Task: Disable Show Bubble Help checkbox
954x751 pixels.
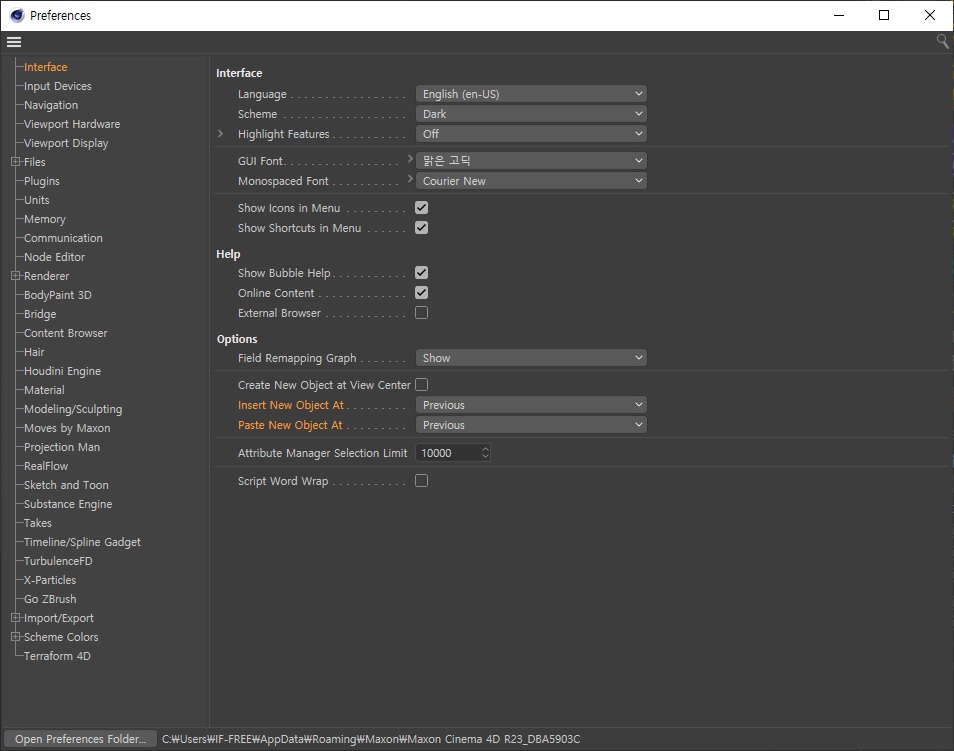Action: (421, 273)
